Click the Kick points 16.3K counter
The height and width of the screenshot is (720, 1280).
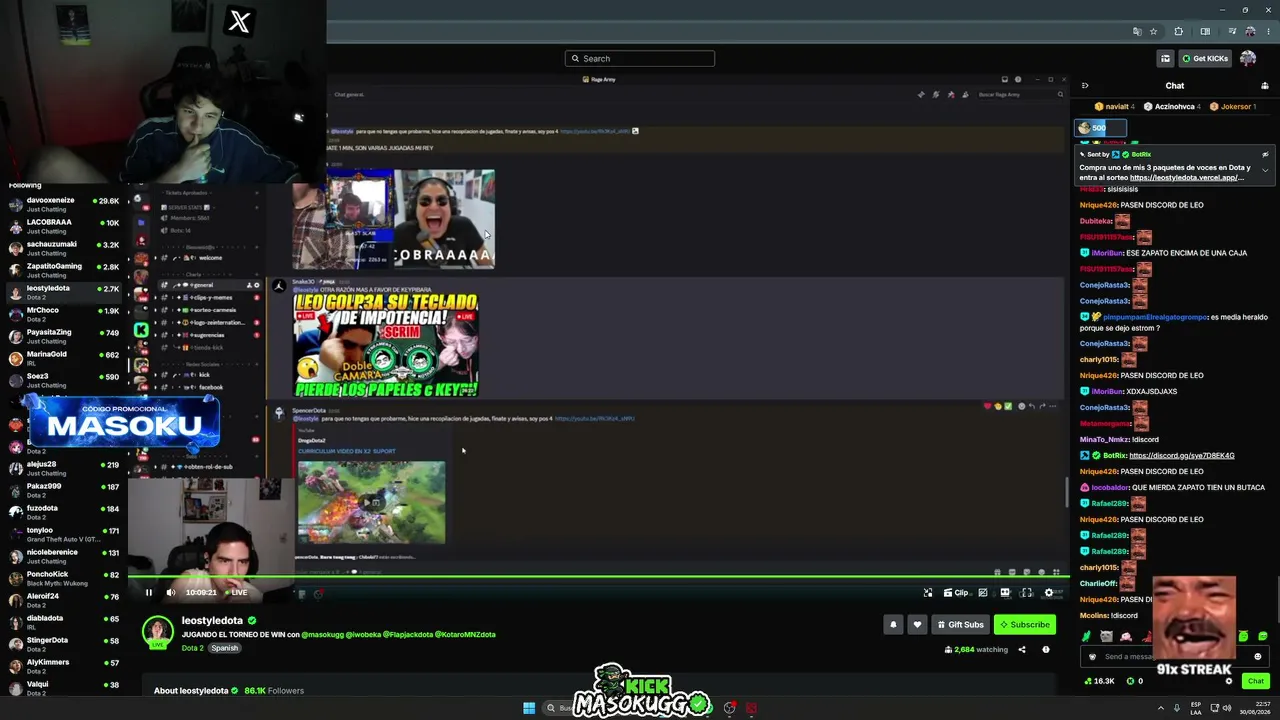(1100, 681)
